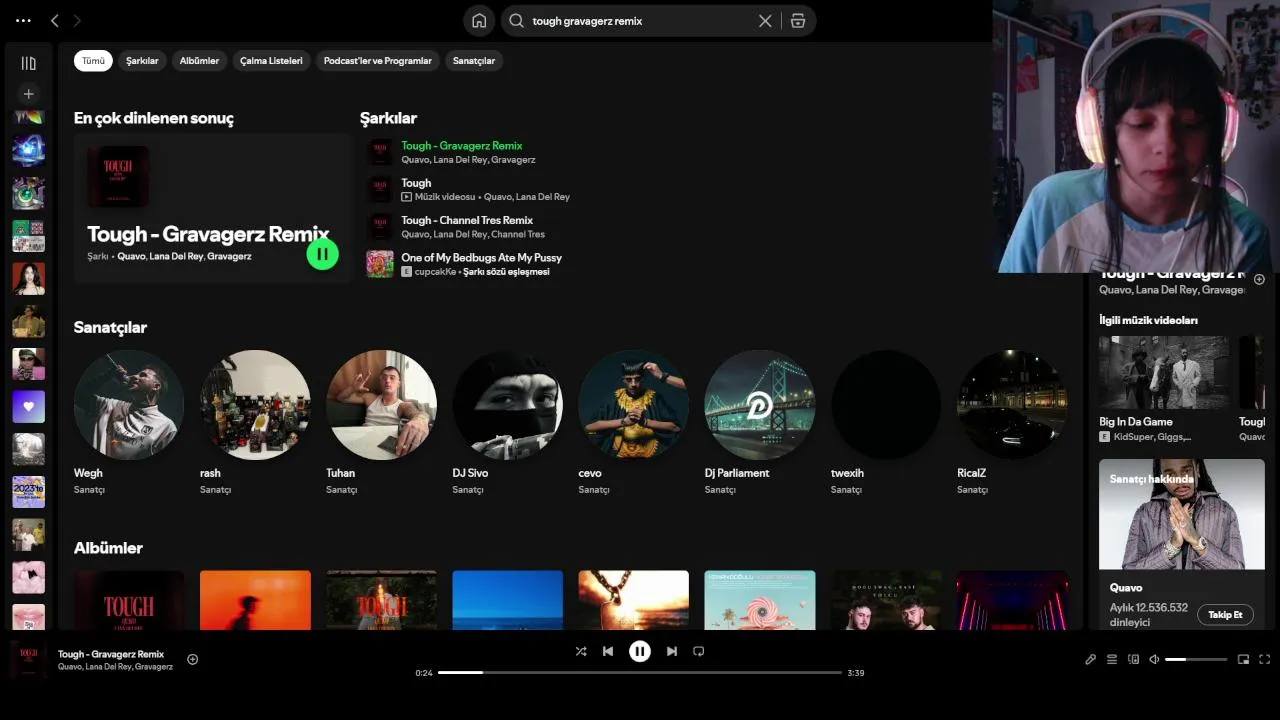1280x720 pixels.
Task: Skip to next track
Action: click(672, 651)
